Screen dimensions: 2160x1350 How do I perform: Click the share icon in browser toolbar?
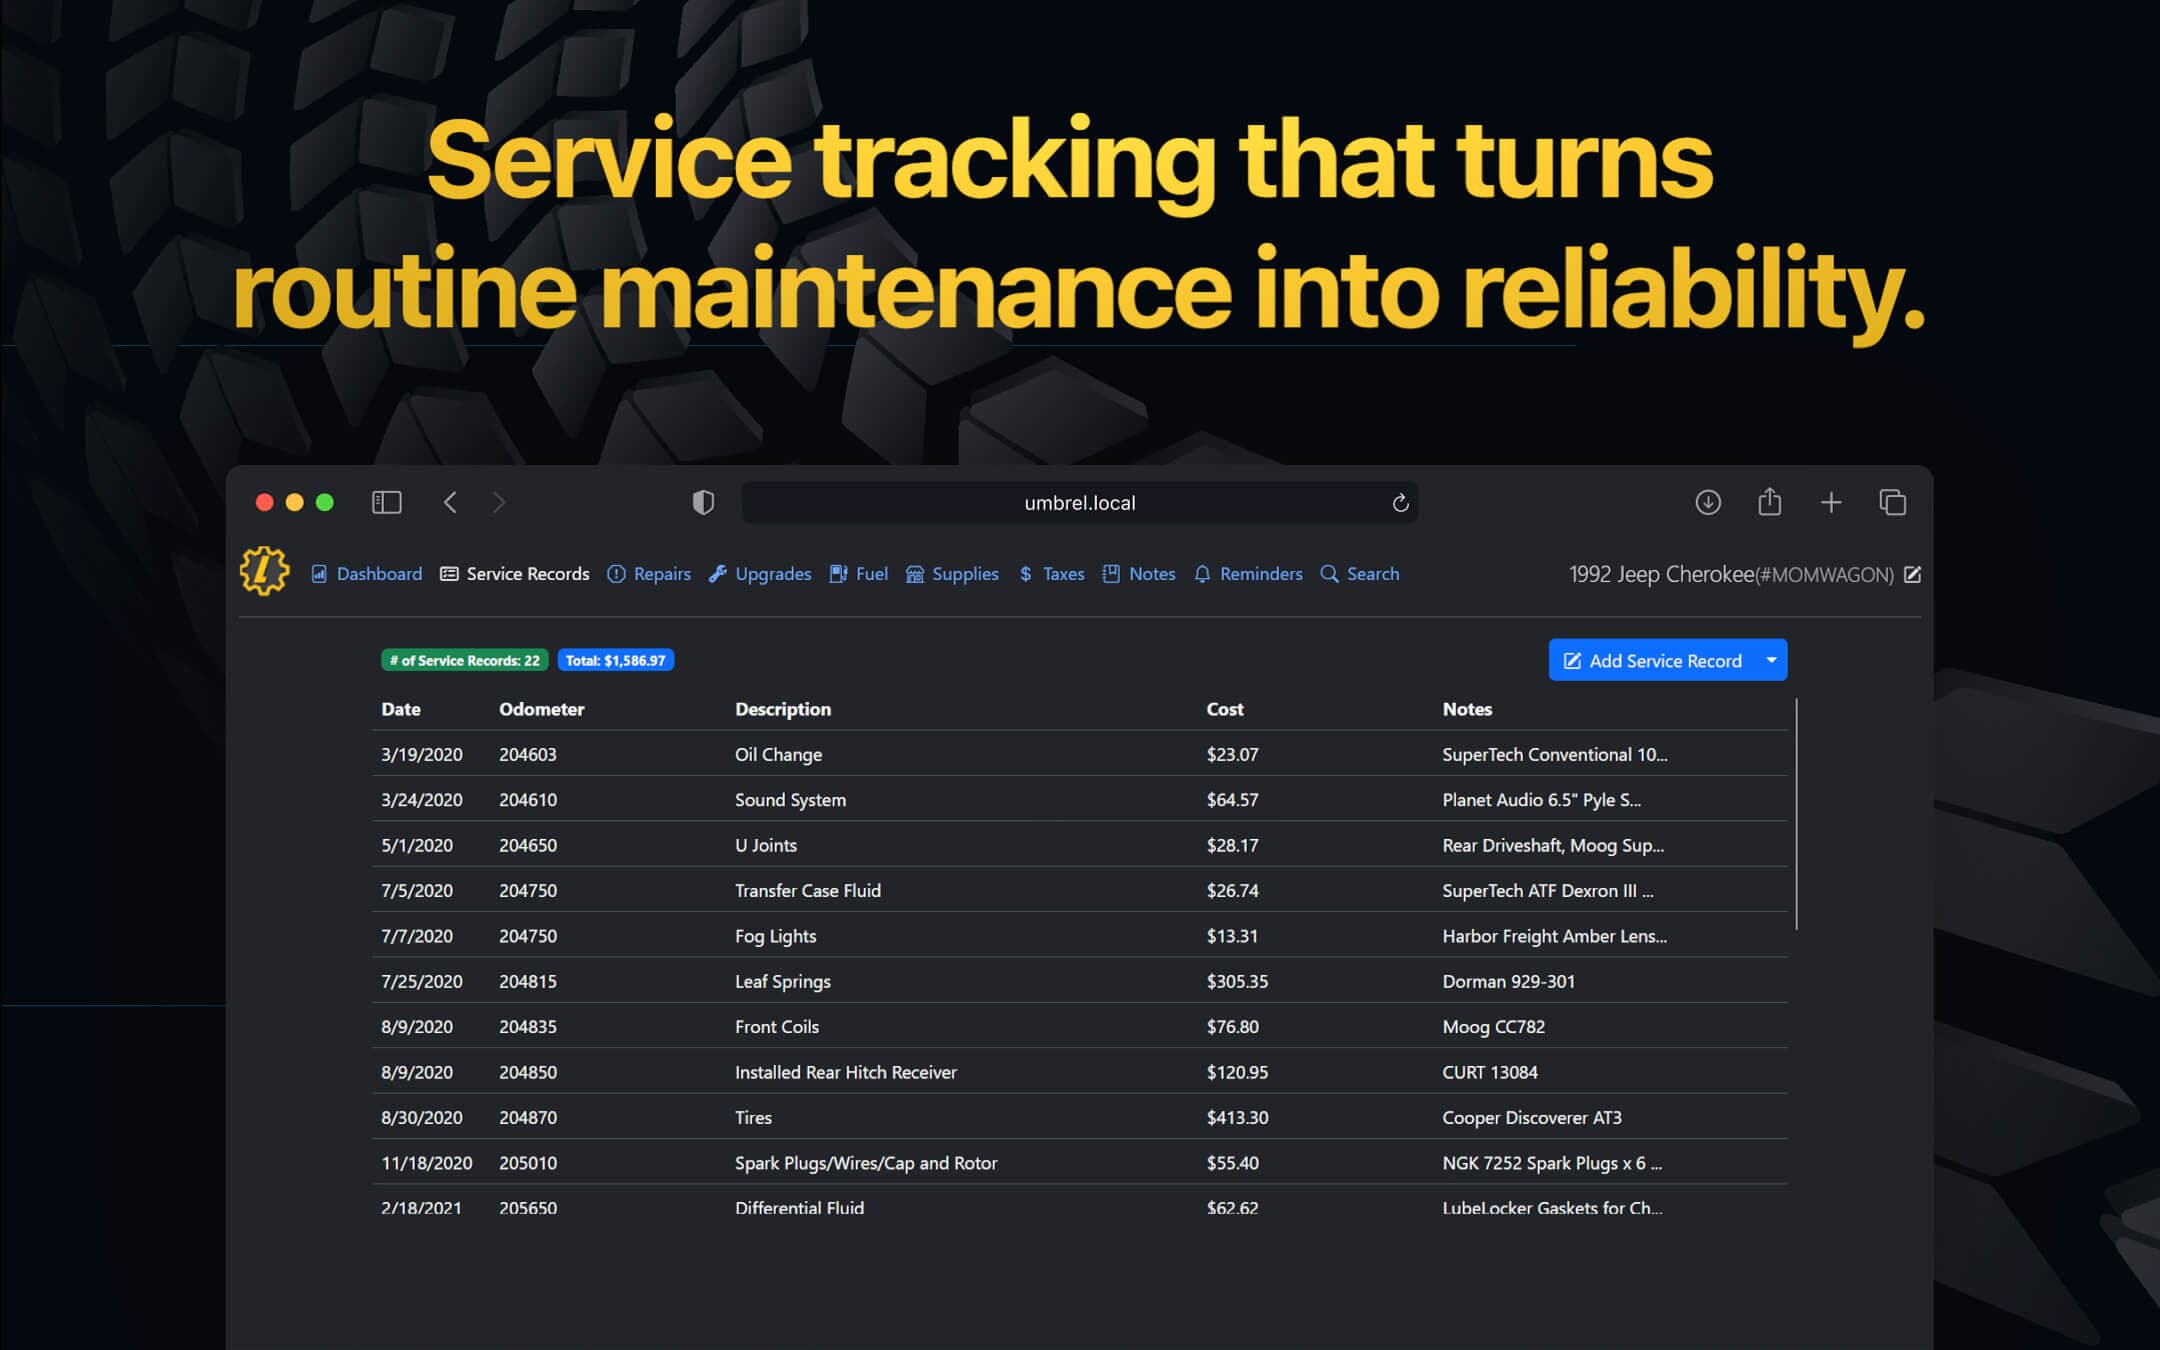pos(1769,501)
